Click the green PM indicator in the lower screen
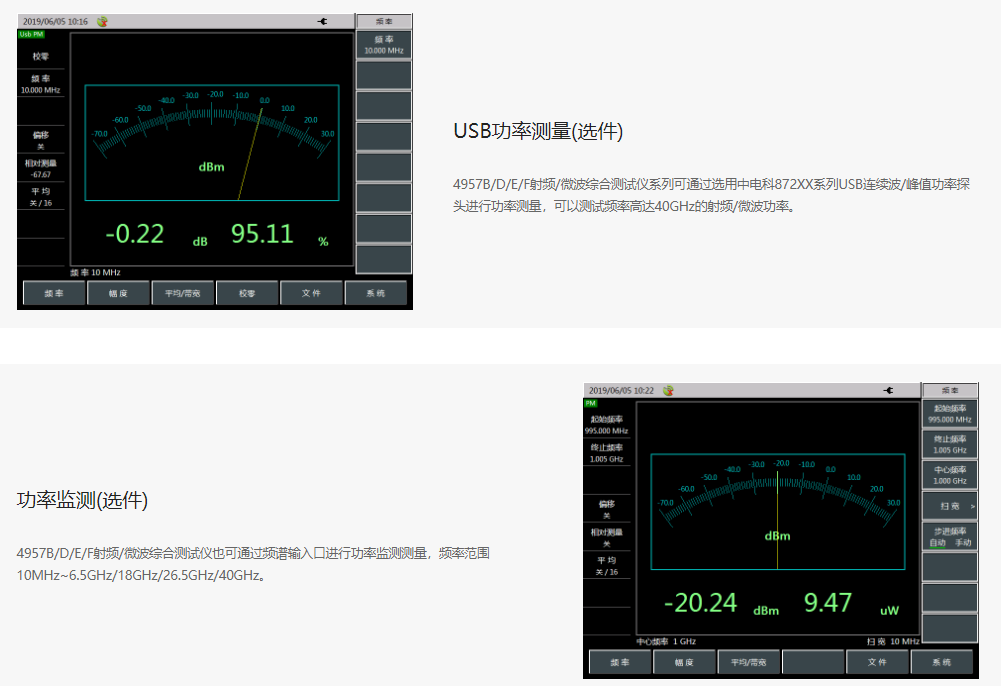Viewport: 1001px width, 686px height. click(590, 403)
